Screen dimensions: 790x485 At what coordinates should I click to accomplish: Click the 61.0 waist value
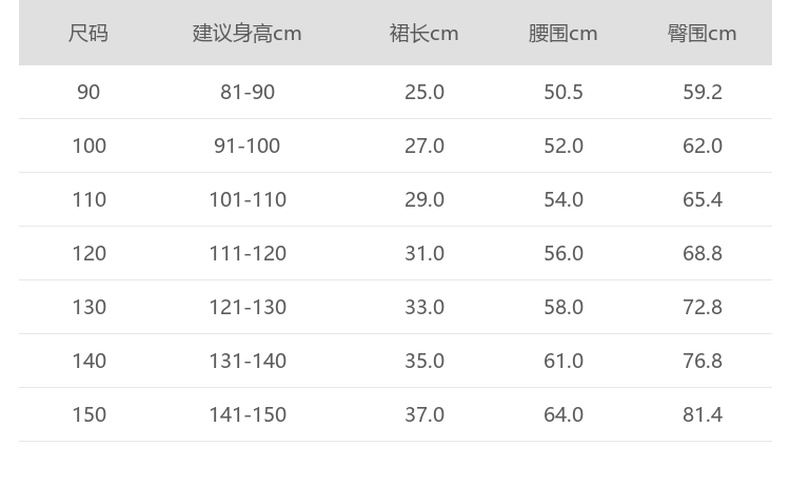563,360
